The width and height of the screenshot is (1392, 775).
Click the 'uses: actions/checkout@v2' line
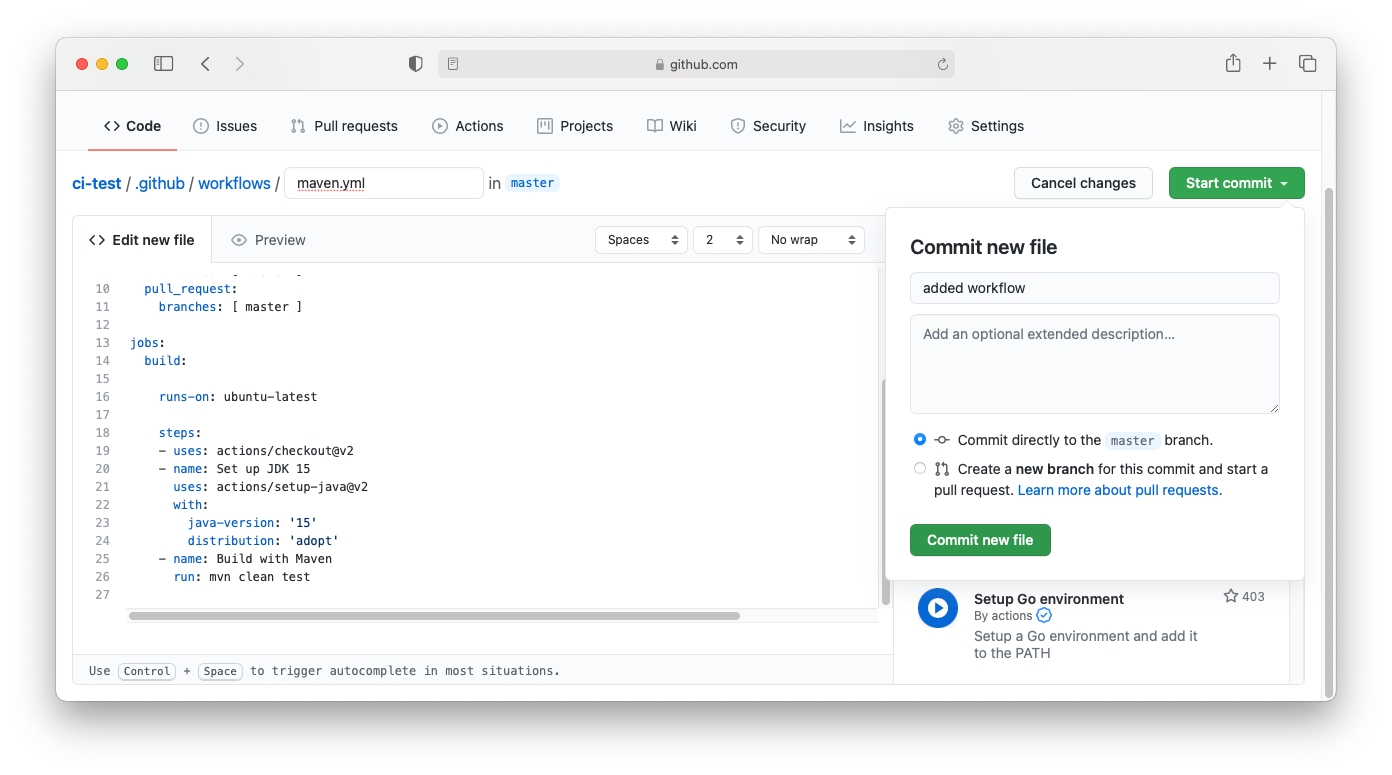256,451
